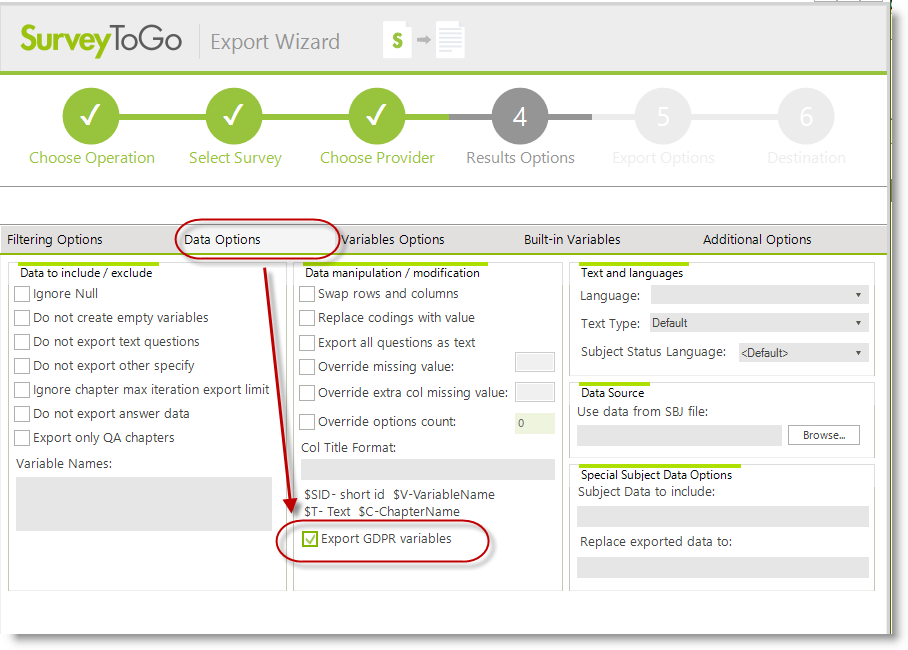The image size is (908, 650).
Task: Switch to the Additional Options tab
Action: (757, 239)
